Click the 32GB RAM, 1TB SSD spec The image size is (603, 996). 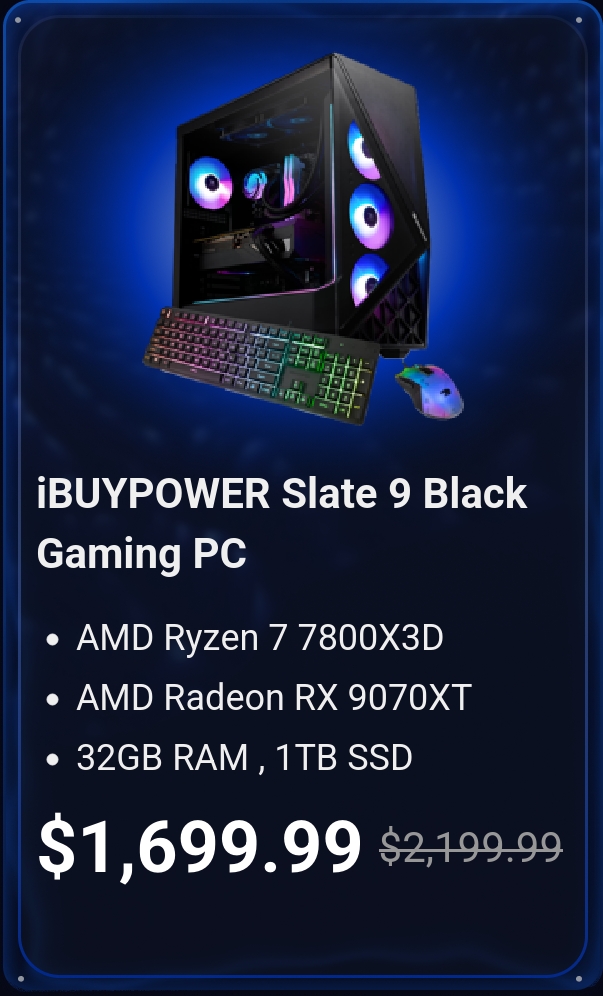click(x=245, y=757)
